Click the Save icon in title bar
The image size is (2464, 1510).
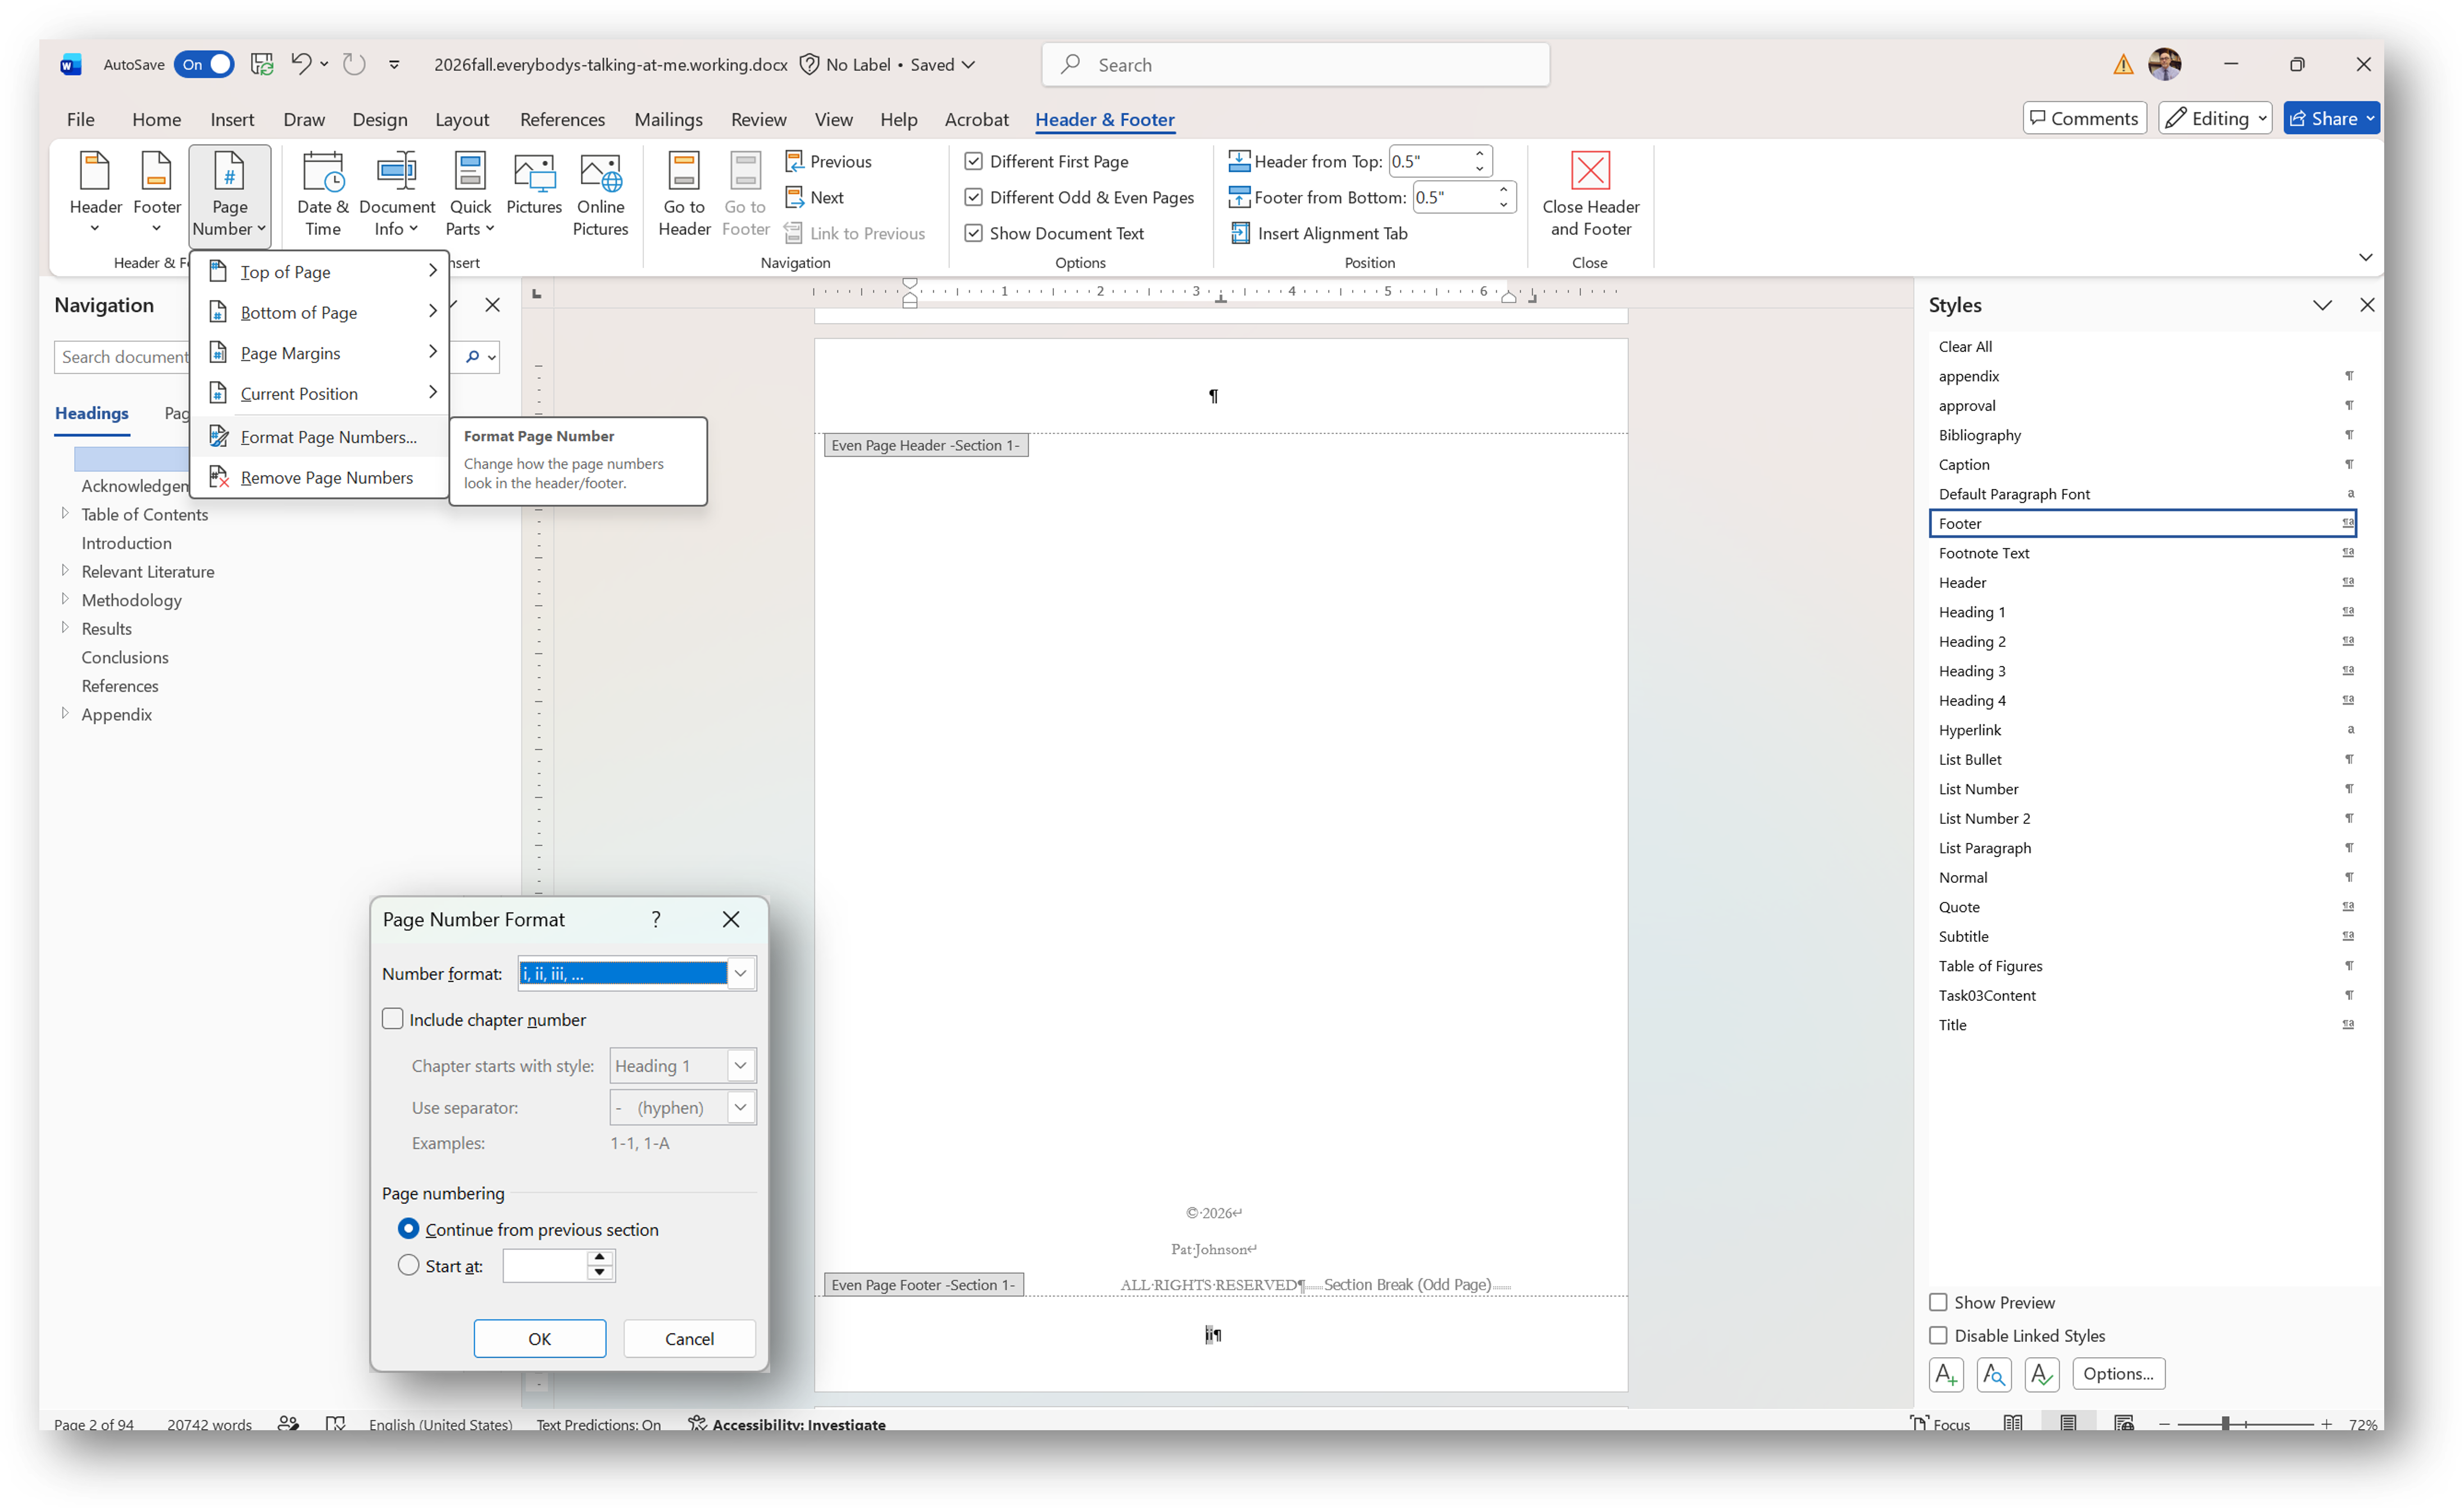coord(262,64)
